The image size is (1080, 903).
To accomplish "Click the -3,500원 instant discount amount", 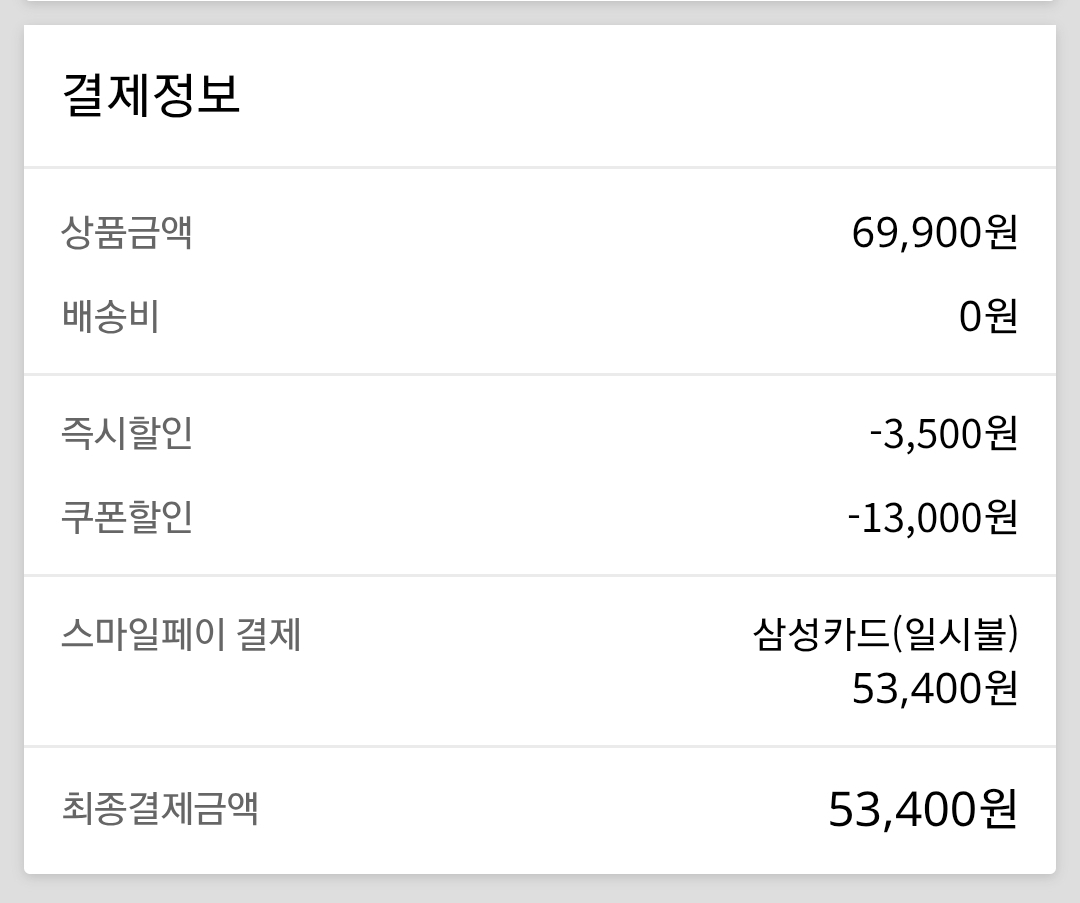I will 943,434.
